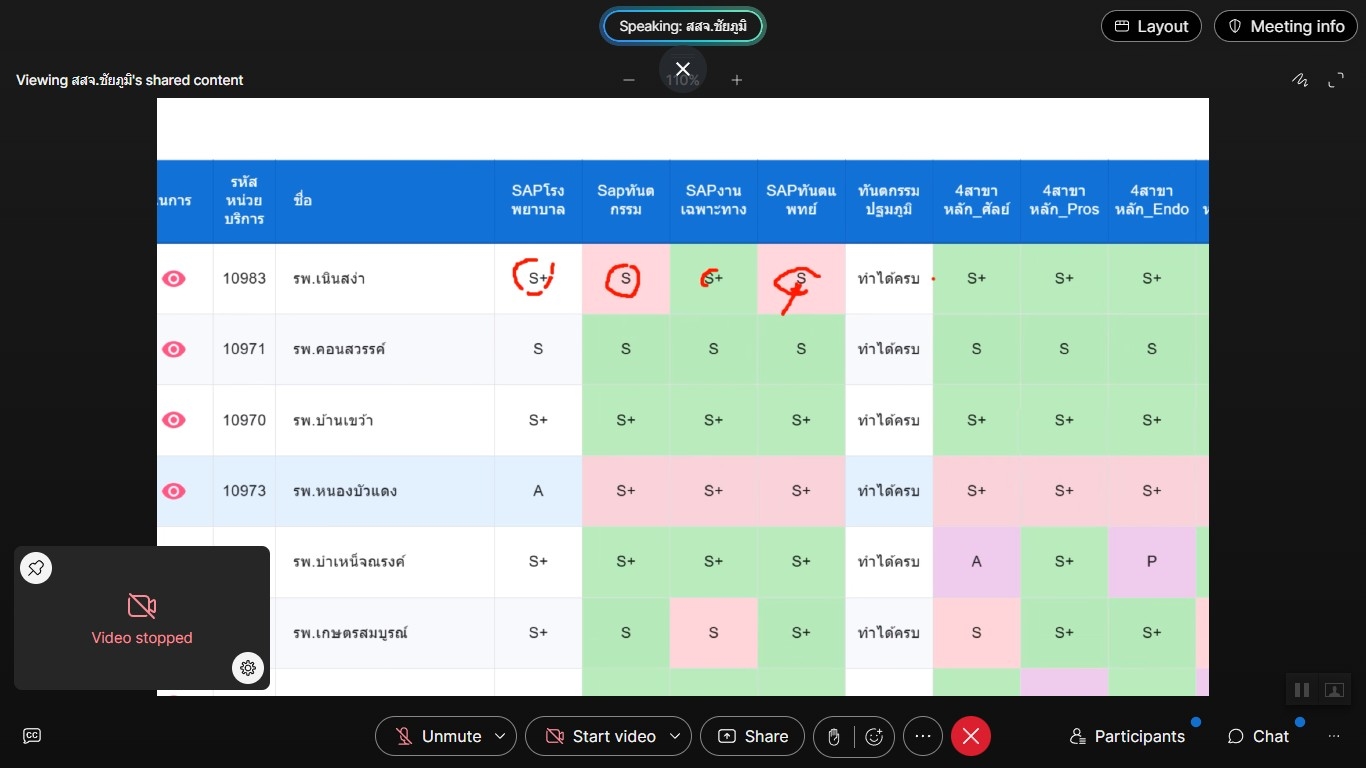The image size is (1366, 768).
Task: Click the A grade in รพ.หนองบัวแดง row
Action: click(x=538, y=491)
